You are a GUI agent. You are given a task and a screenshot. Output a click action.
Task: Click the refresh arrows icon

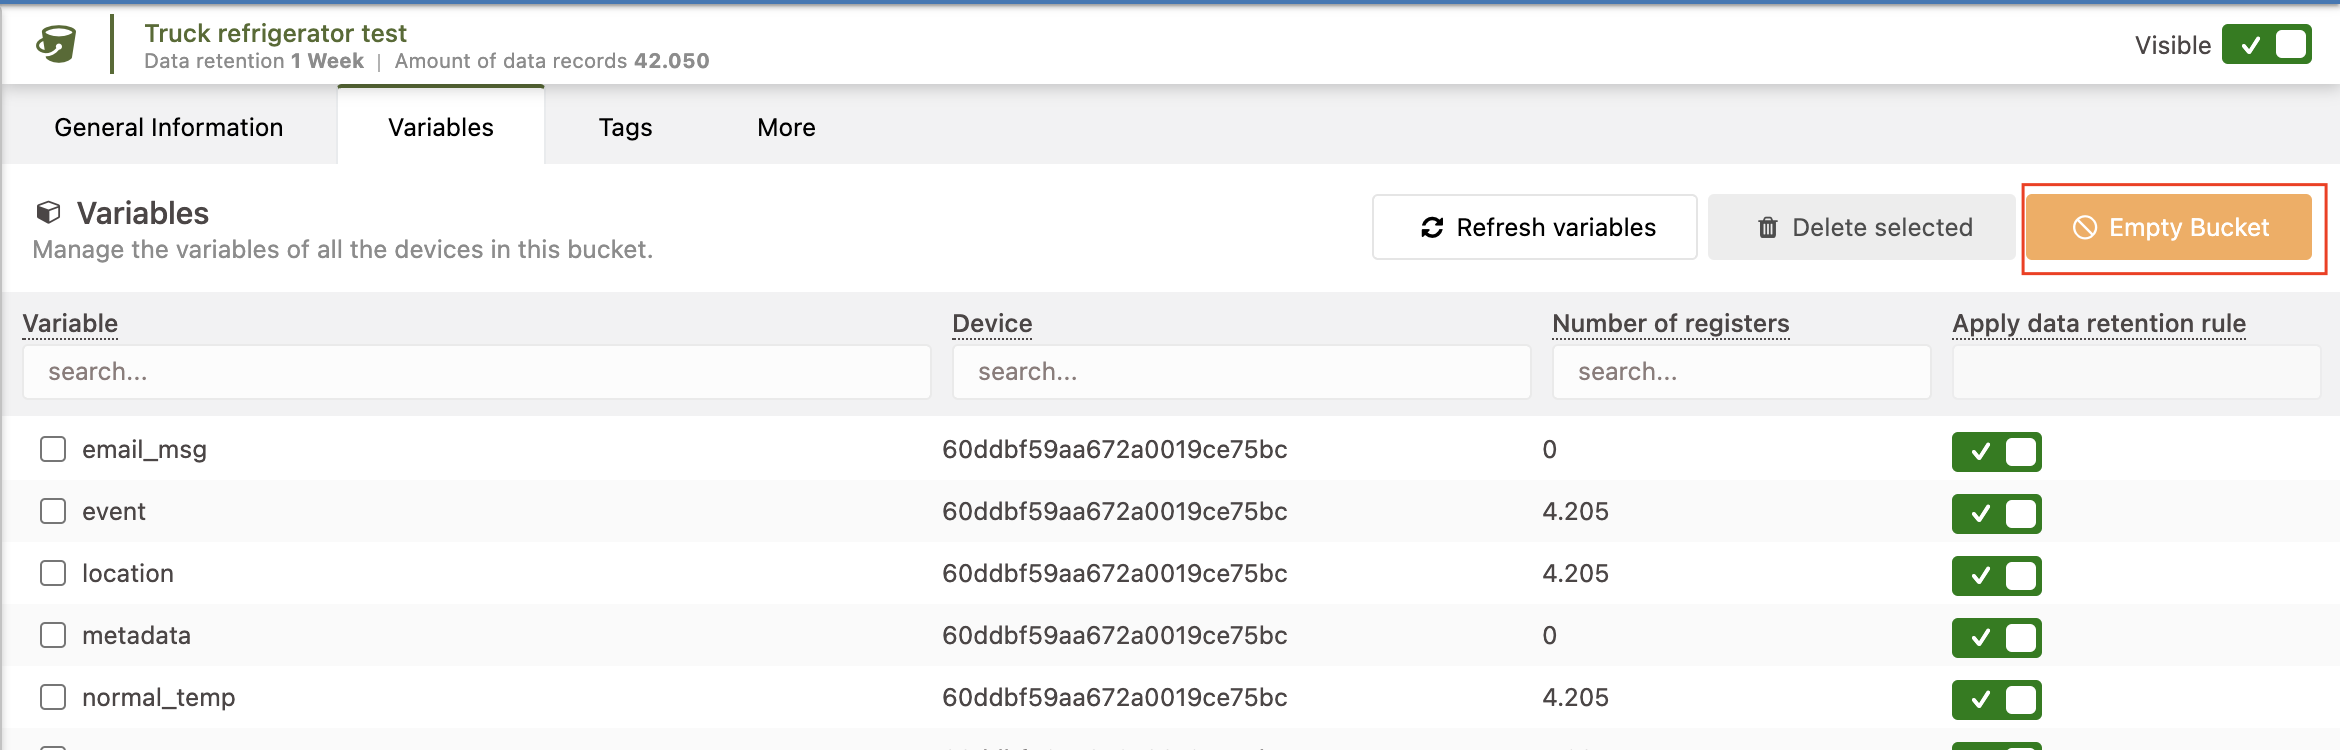[1432, 228]
